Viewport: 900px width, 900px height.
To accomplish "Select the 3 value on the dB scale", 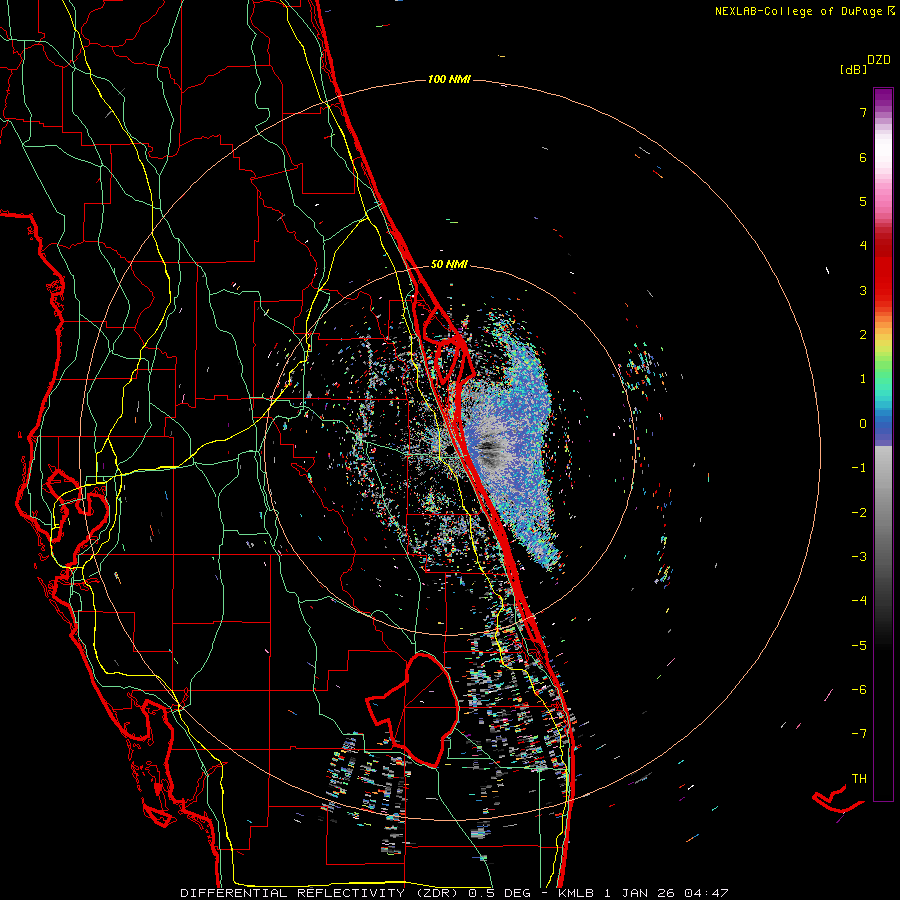I will tap(863, 290).
